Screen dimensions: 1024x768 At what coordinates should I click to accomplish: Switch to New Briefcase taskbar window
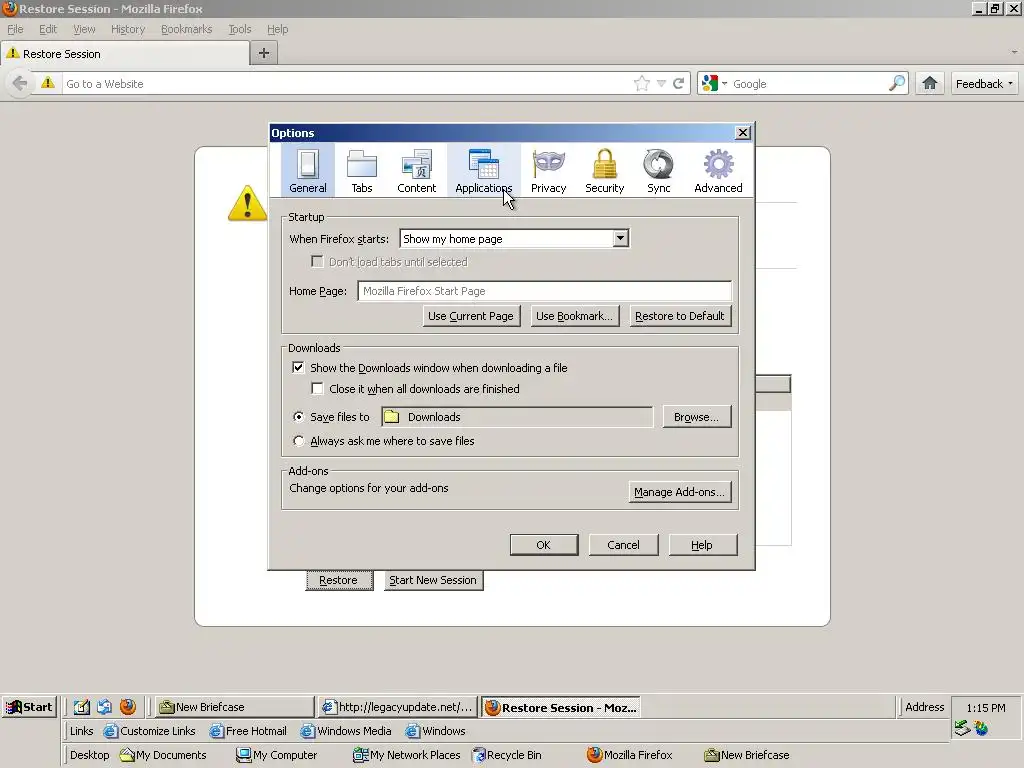235,707
